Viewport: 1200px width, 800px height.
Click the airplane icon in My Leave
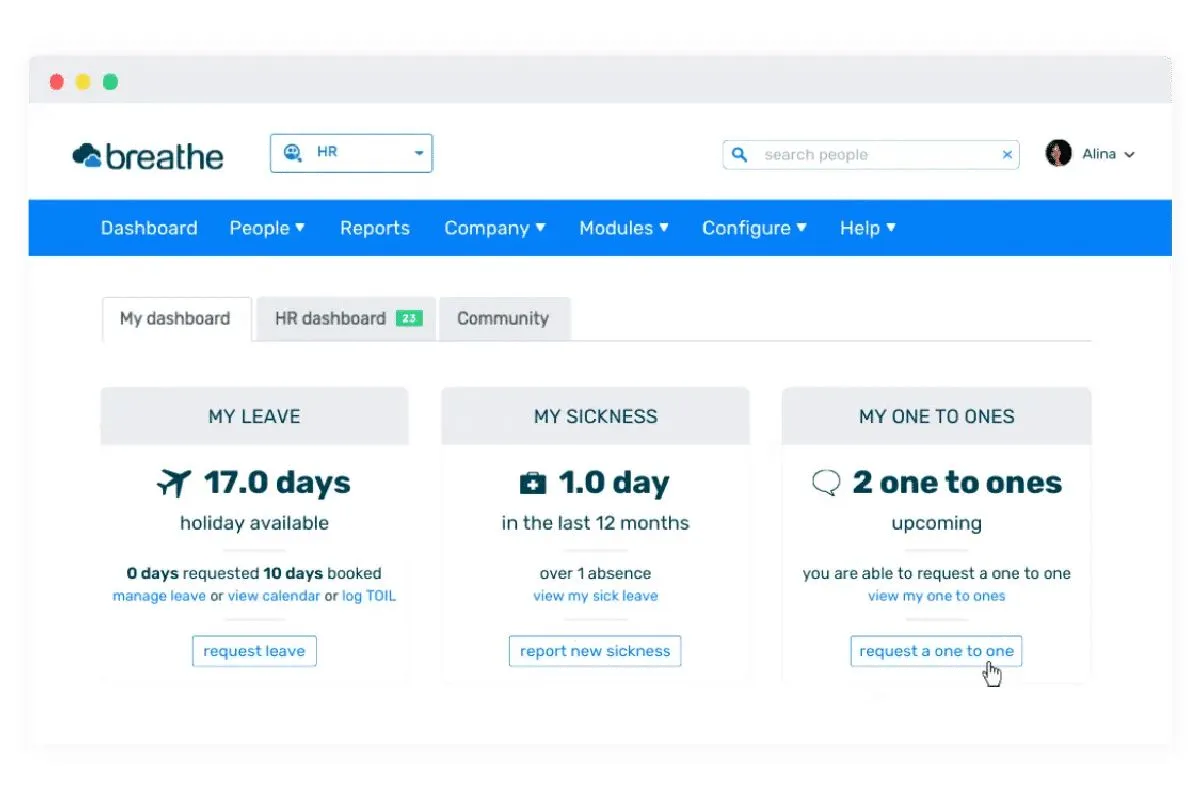click(174, 484)
